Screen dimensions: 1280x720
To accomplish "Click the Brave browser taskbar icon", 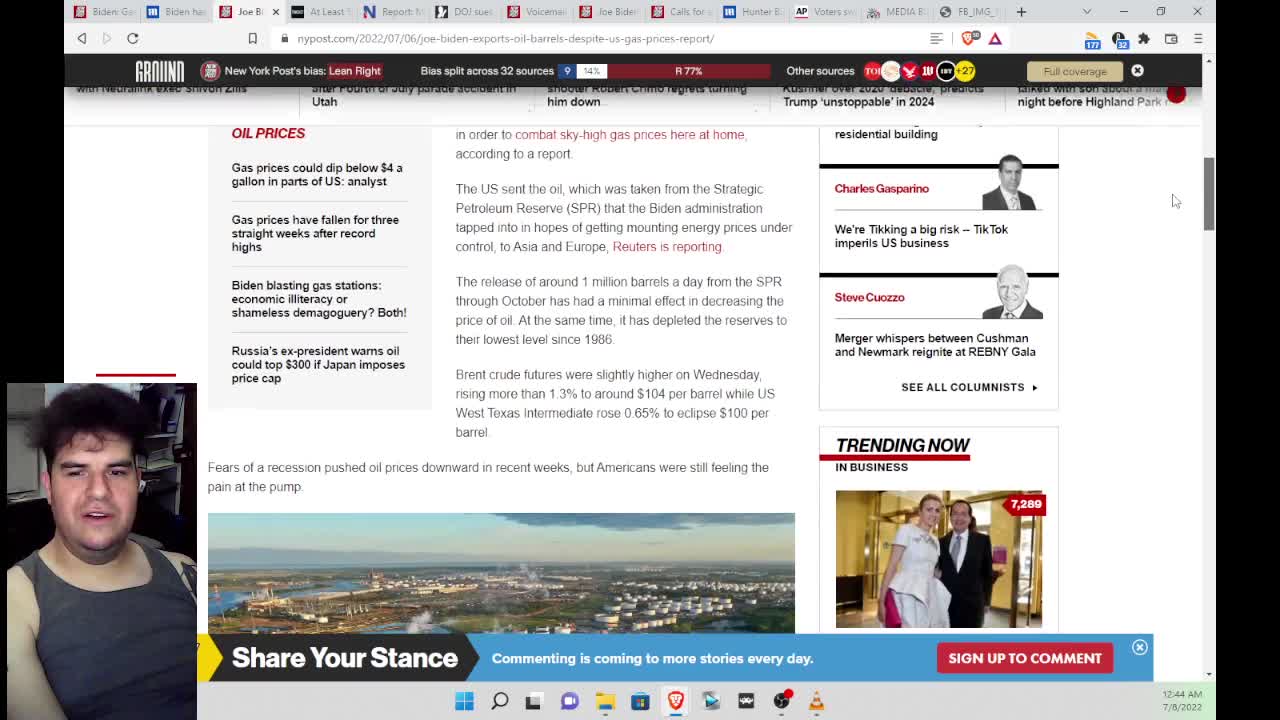I will (x=676, y=701).
